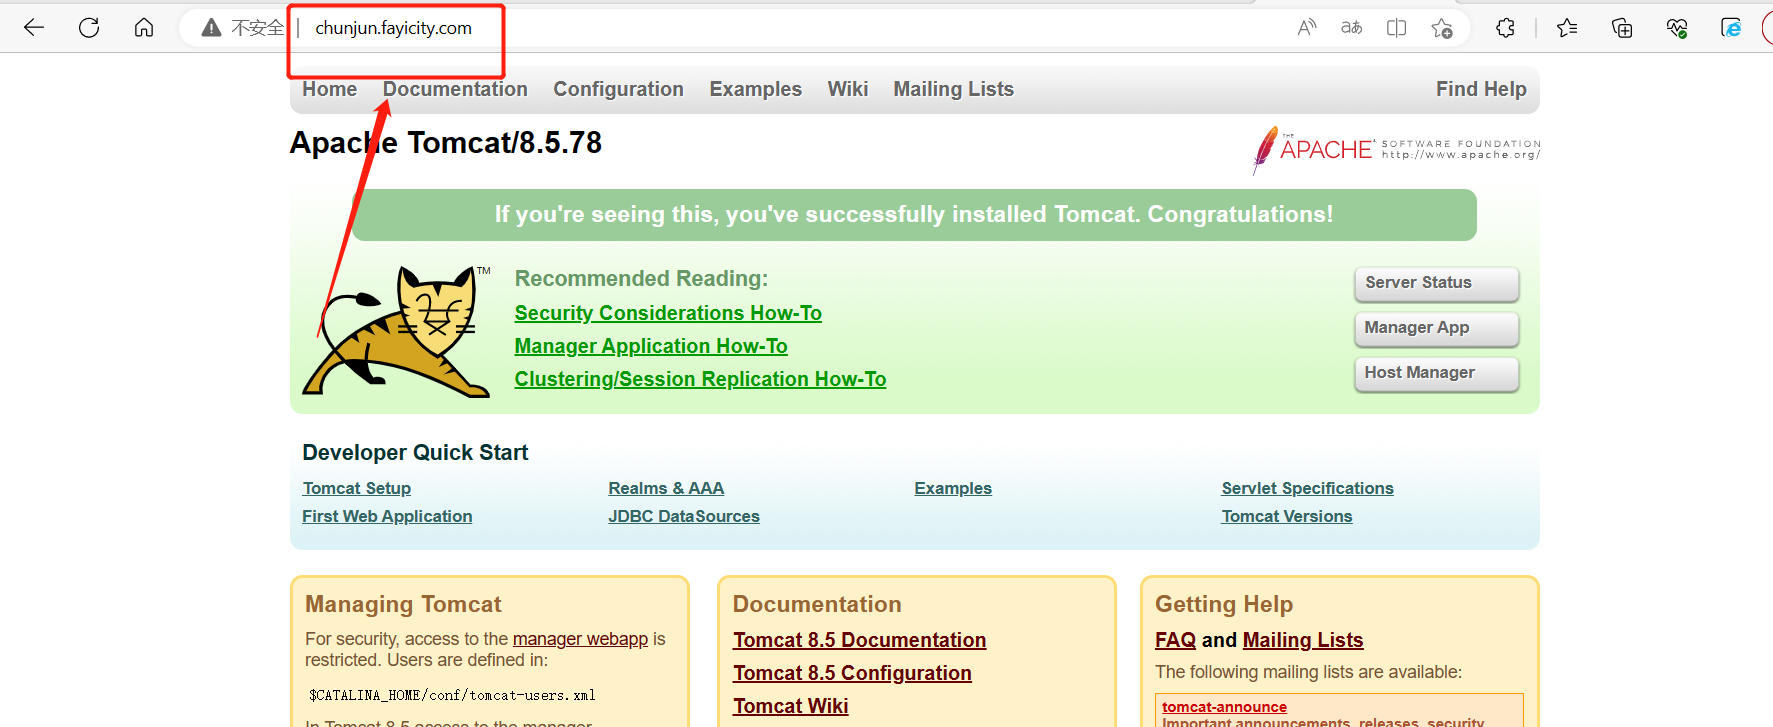Open Tomcat 8.5 Configuration link

click(x=852, y=673)
